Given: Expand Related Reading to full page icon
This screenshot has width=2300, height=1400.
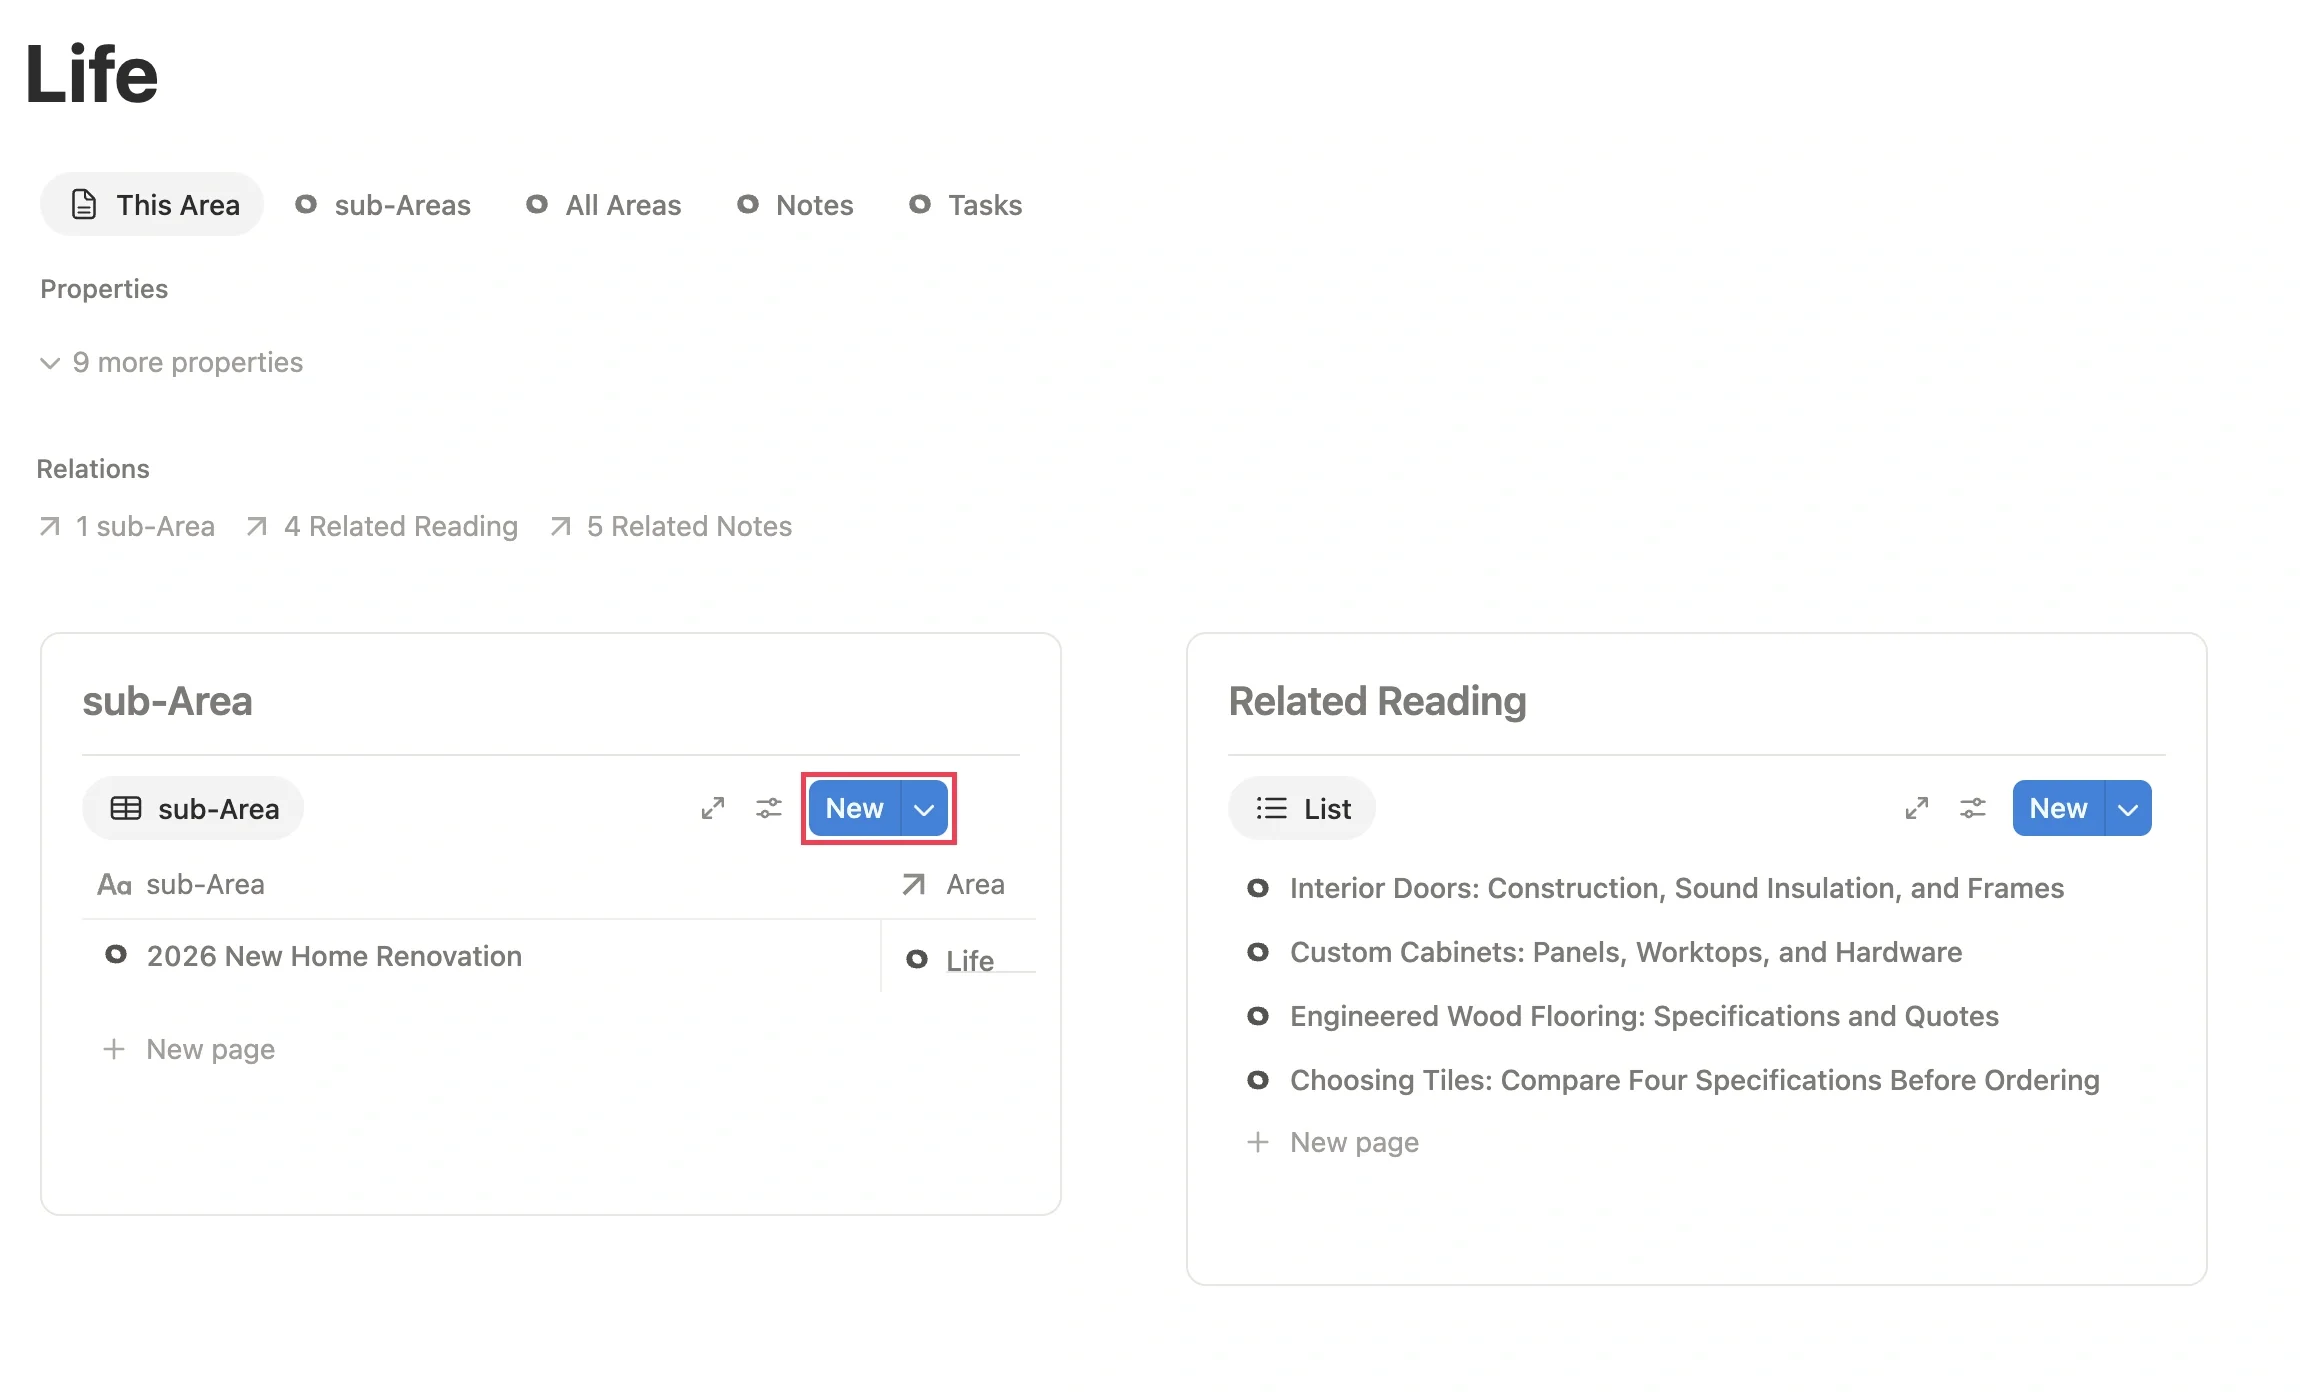Looking at the screenshot, I should 1917,808.
